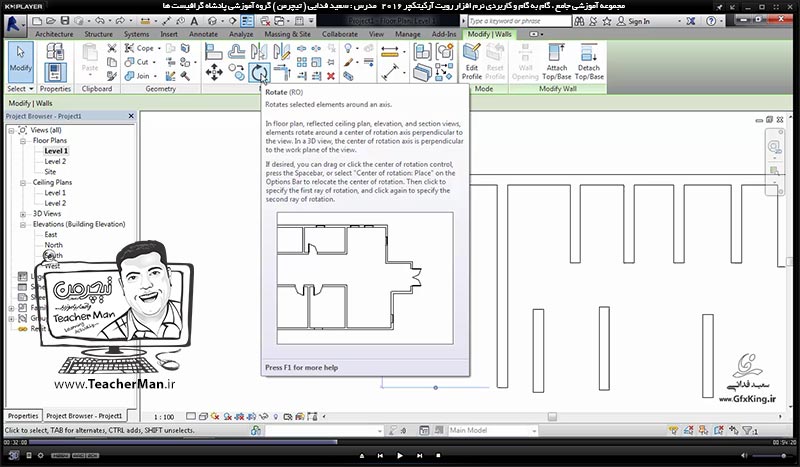
Task: Click Edit Profile icon
Action: [472, 62]
